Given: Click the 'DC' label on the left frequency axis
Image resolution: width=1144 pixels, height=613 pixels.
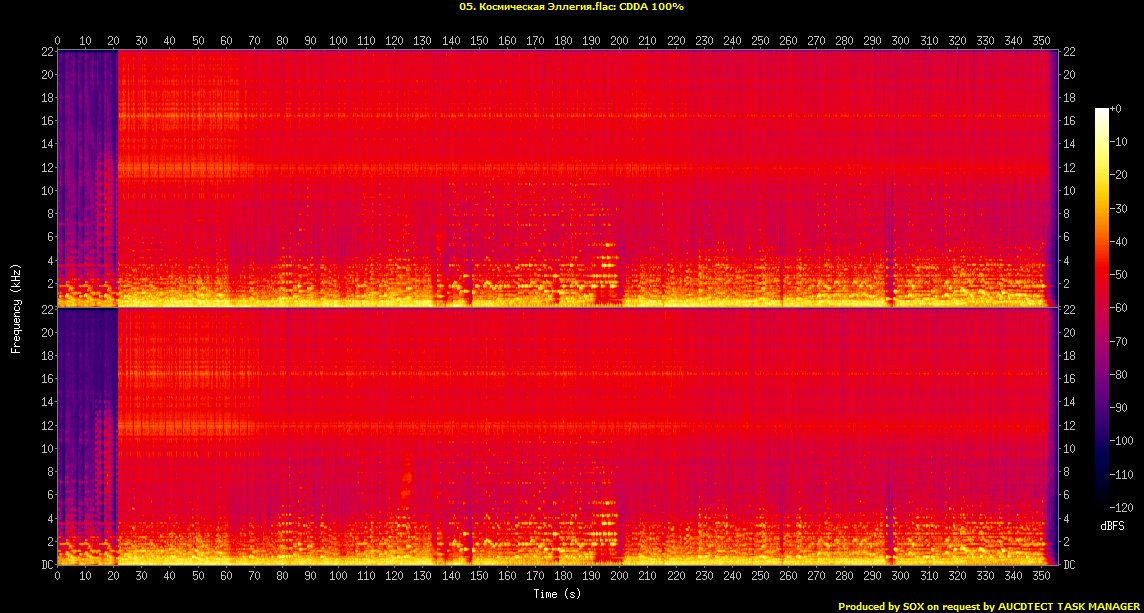Looking at the screenshot, I should click(x=46, y=565).
